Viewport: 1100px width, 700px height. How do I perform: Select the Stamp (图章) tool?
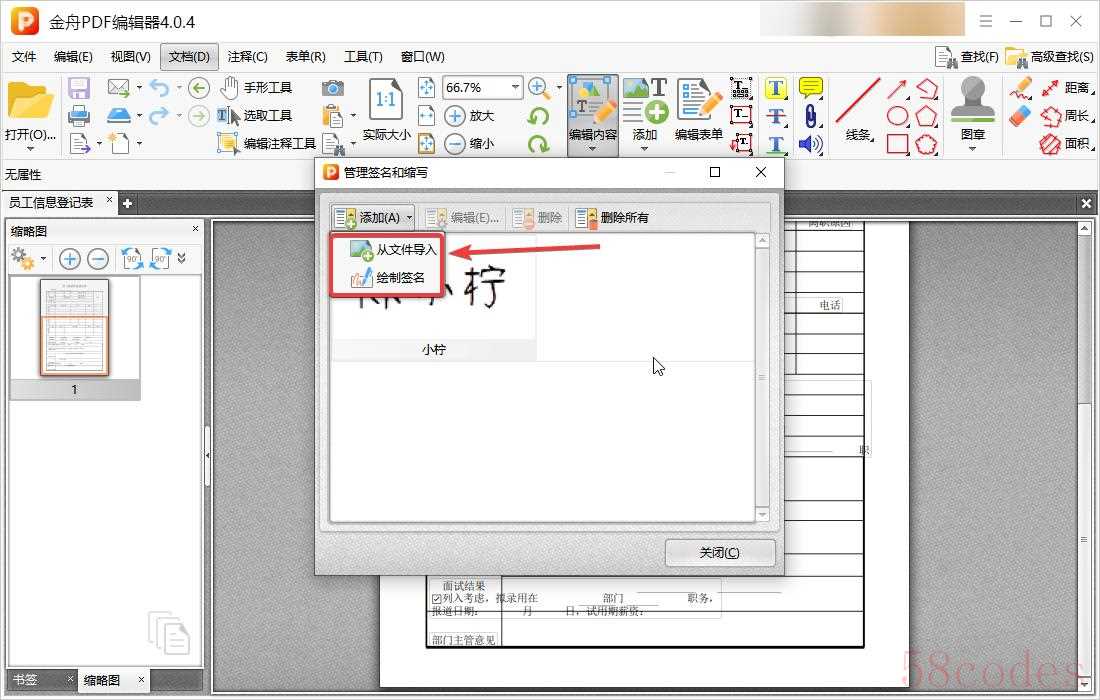[972, 110]
